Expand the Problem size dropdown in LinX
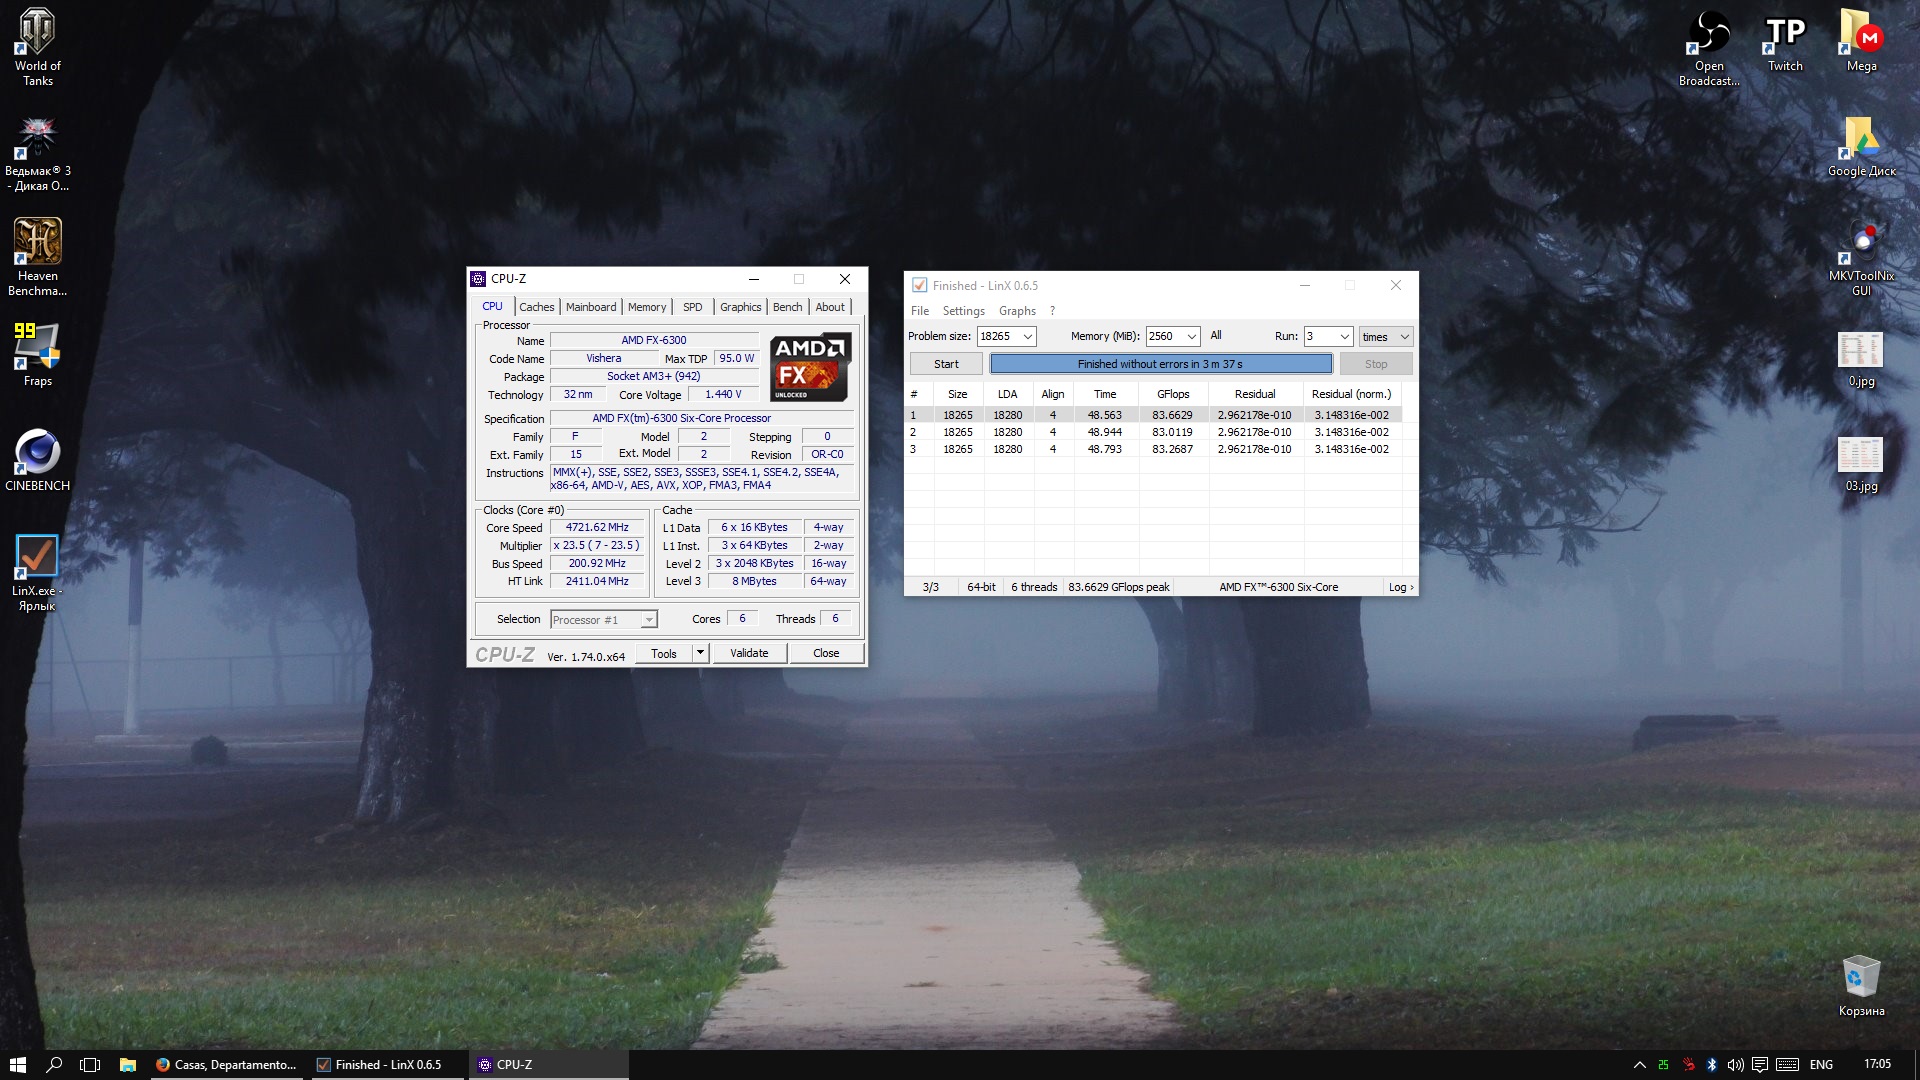1920x1080 pixels. click(x=1027, y=337)
